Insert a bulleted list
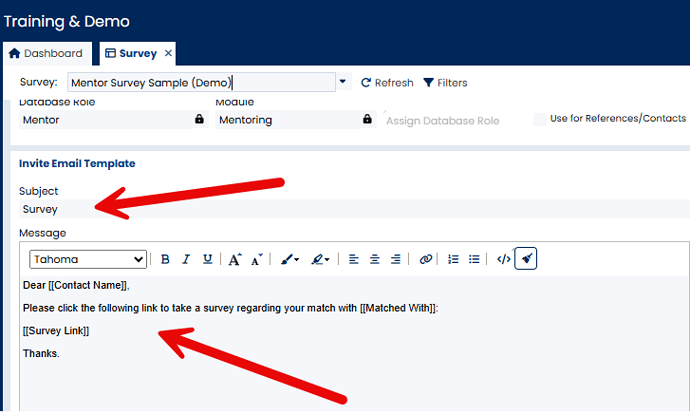 (474, 259)
